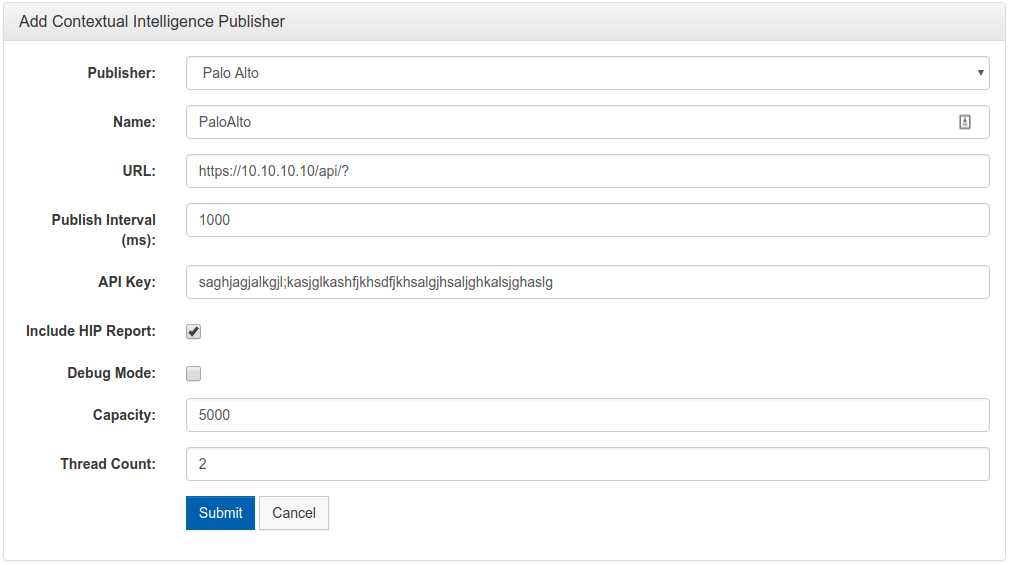Click into the URL field with https://10.10.10.10/api/?
The width and height of the screenshot is (1010, 565).
click(587, 171)
